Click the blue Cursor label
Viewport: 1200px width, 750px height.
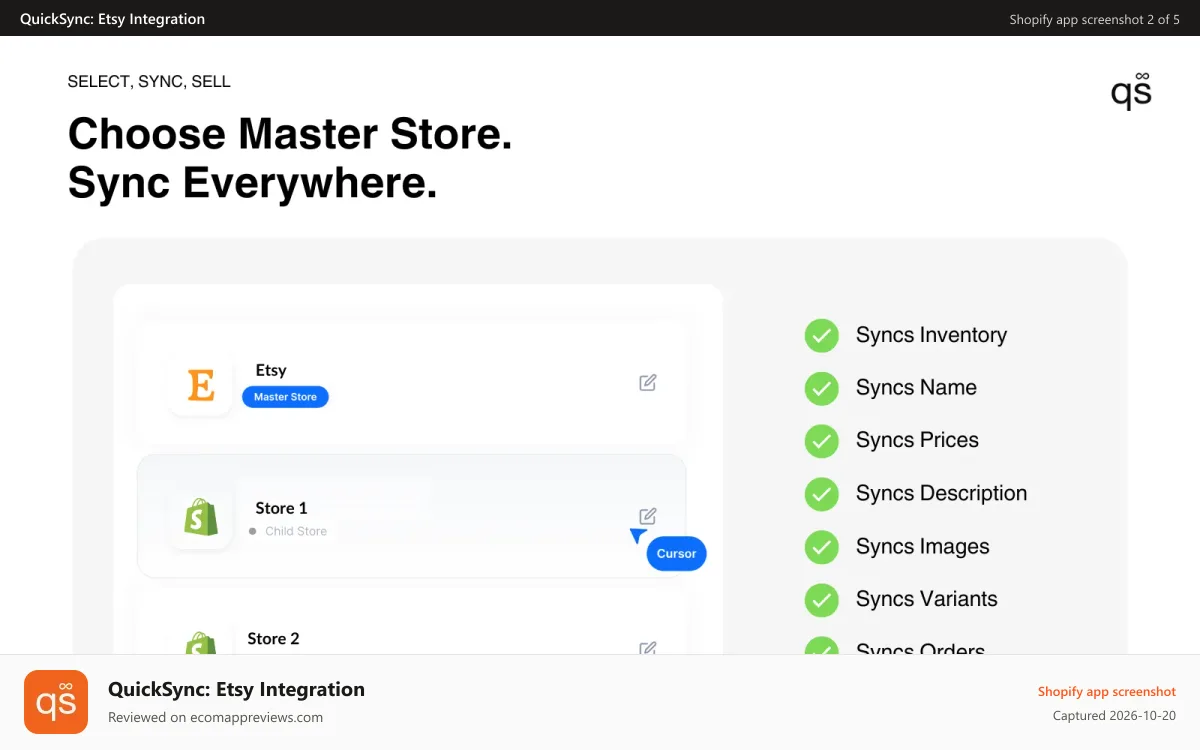click(676, 554)
